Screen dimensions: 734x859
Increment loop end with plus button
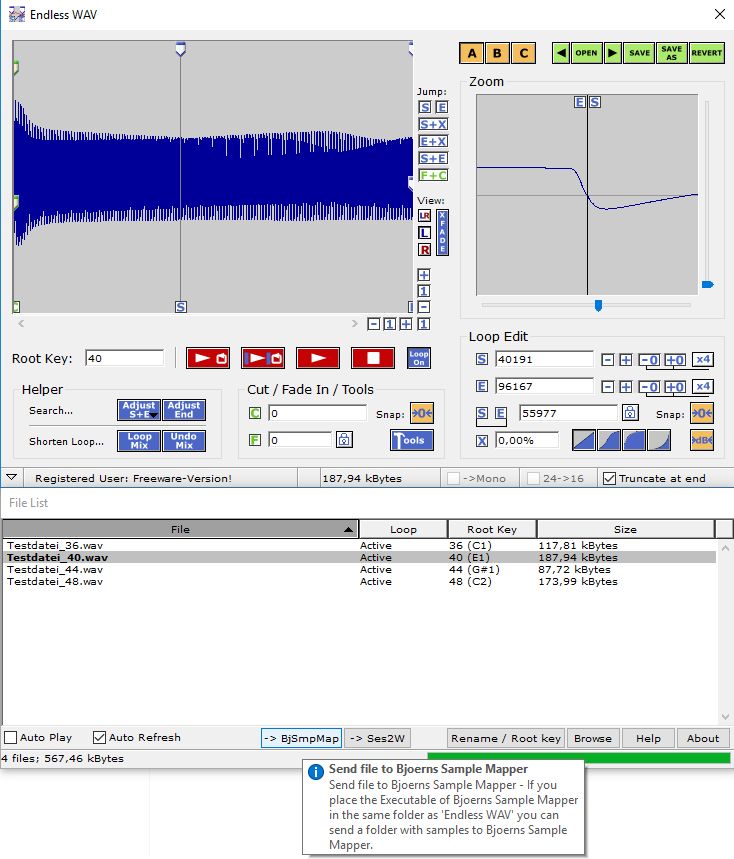(x=626, y=387)
